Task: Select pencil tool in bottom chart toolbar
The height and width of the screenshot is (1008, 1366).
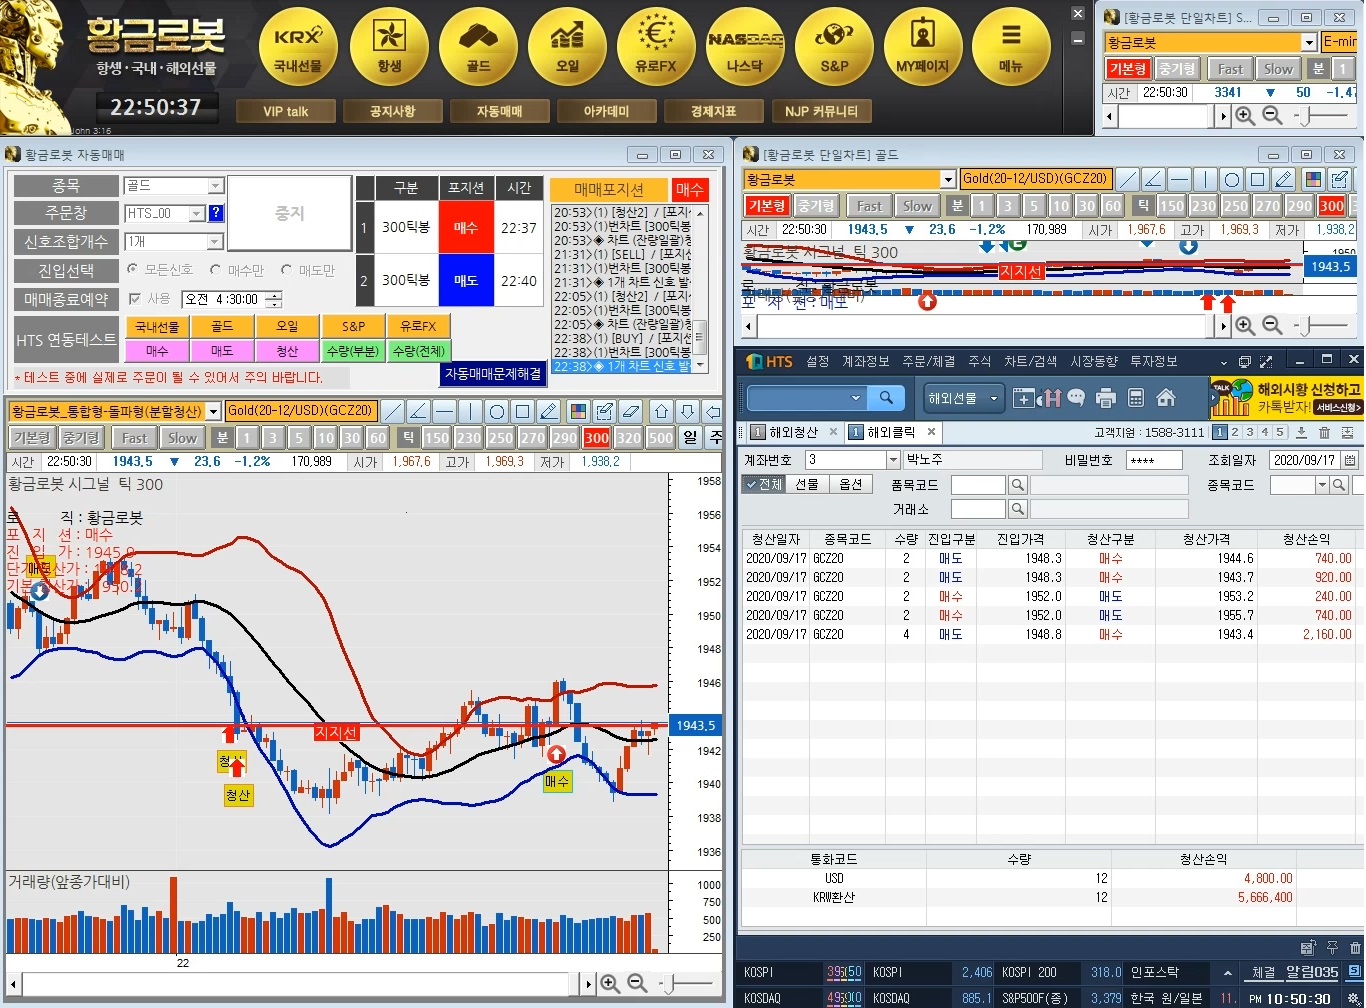Action: coord(548,411)
